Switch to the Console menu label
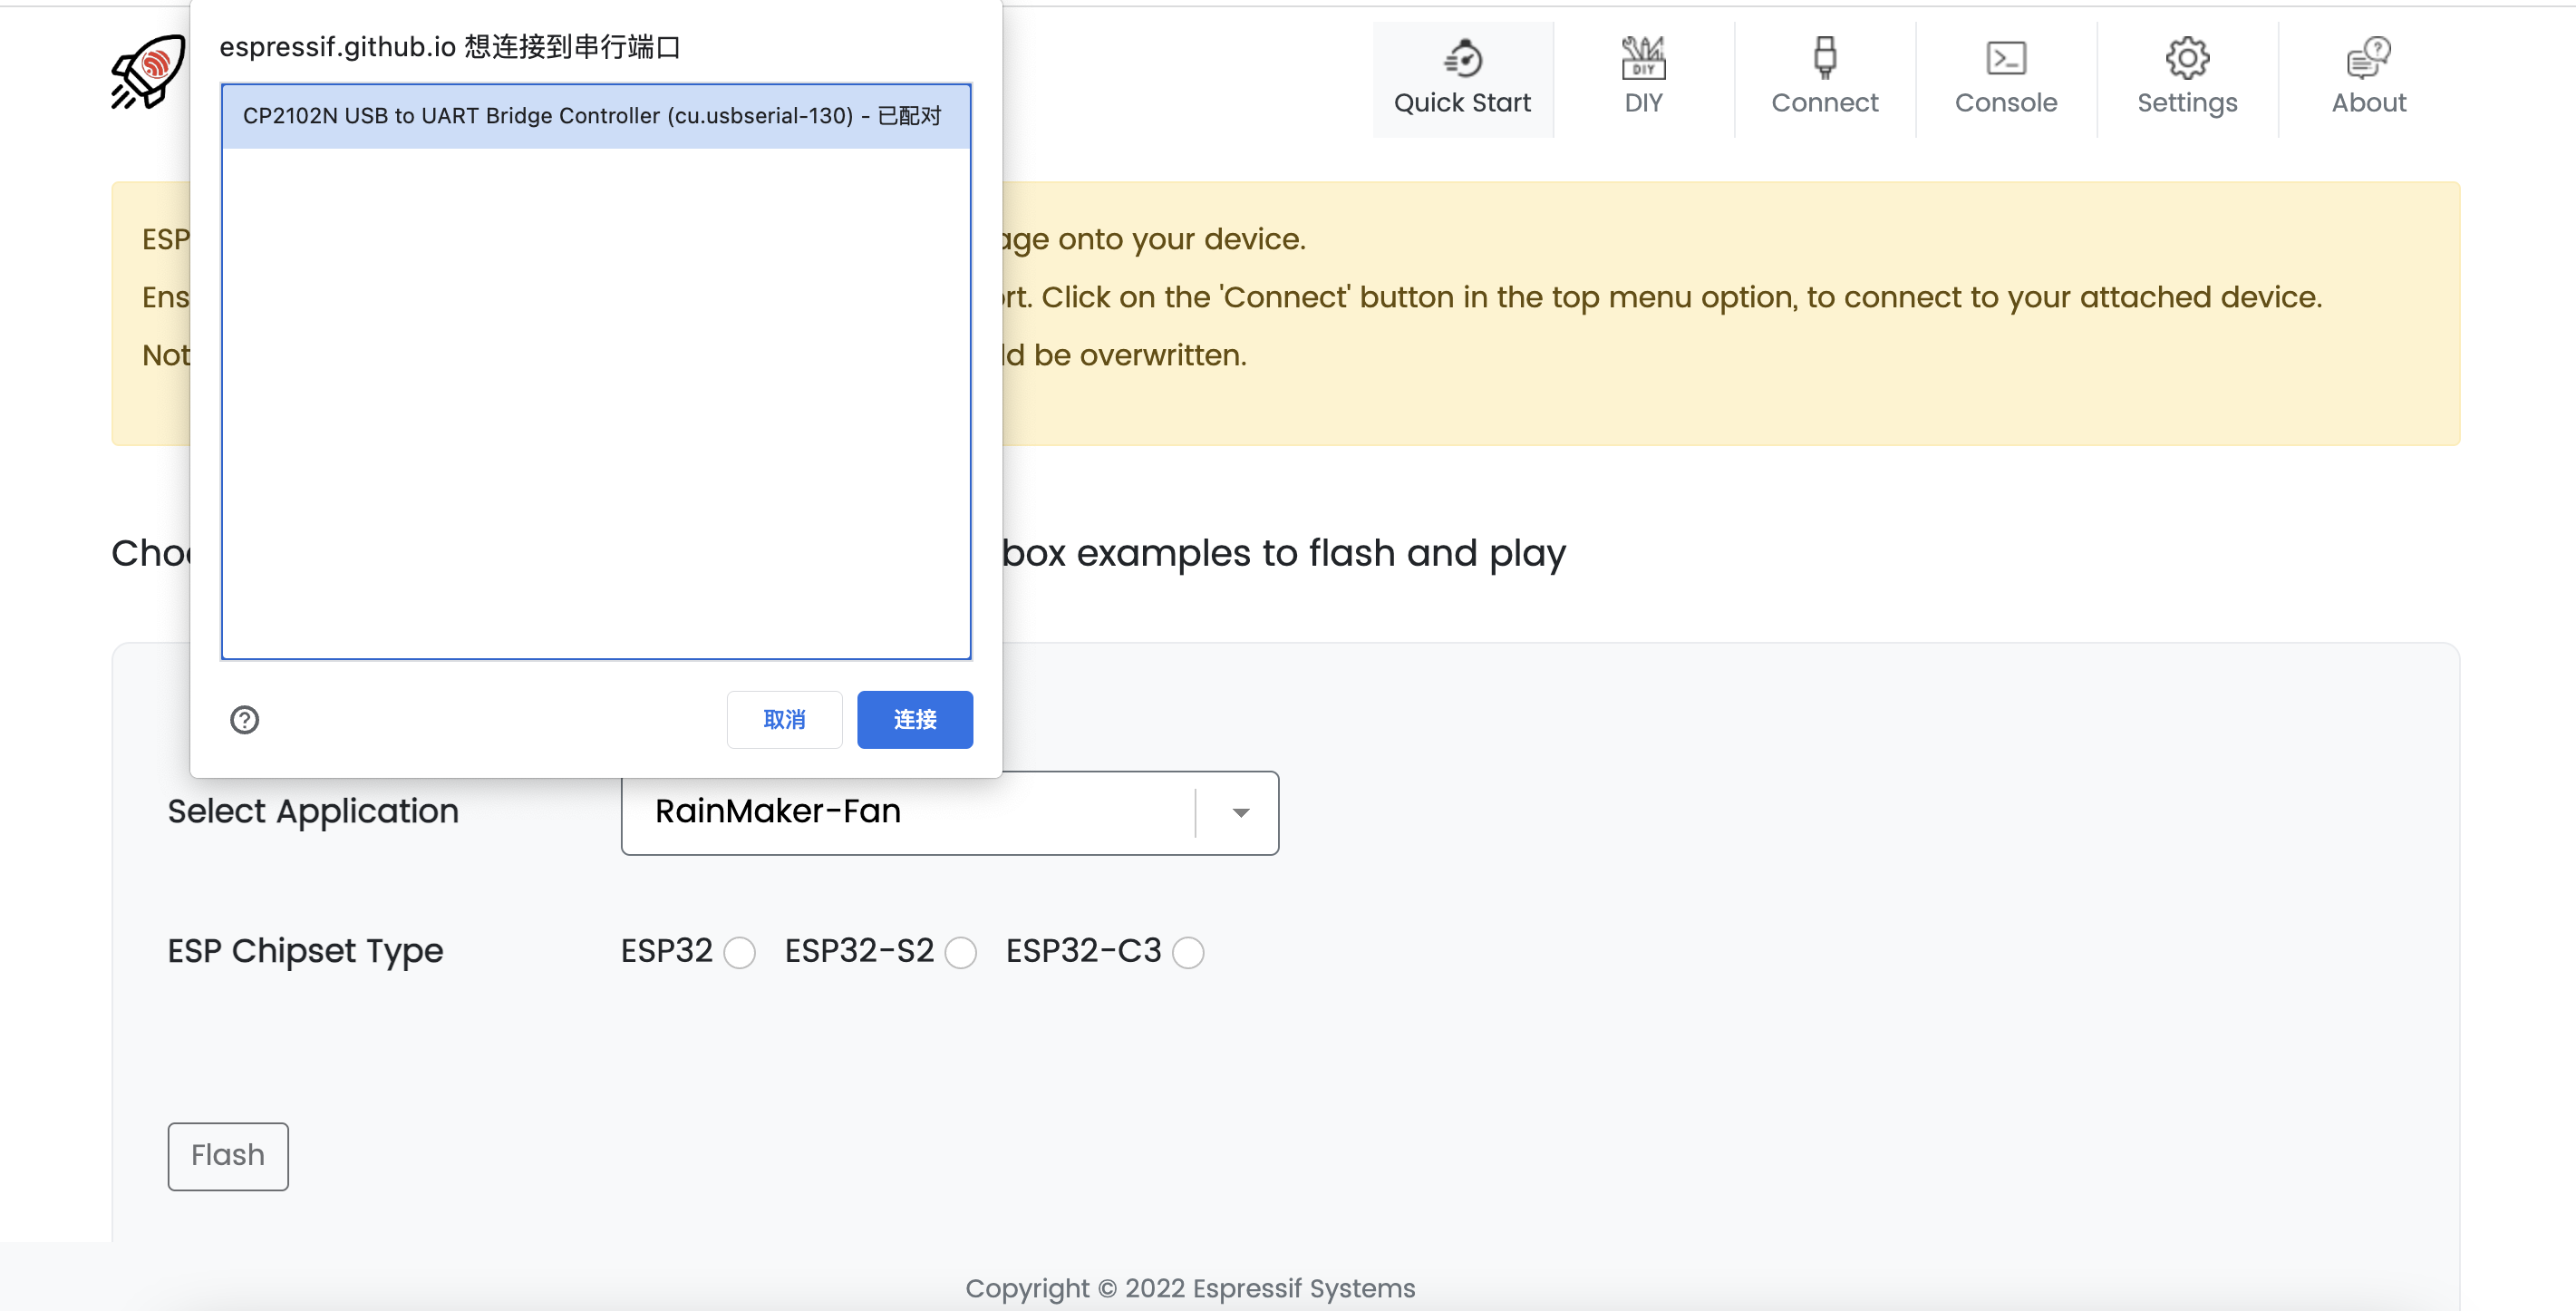Screen dimensions: 2576x1311 [2005, 103]
